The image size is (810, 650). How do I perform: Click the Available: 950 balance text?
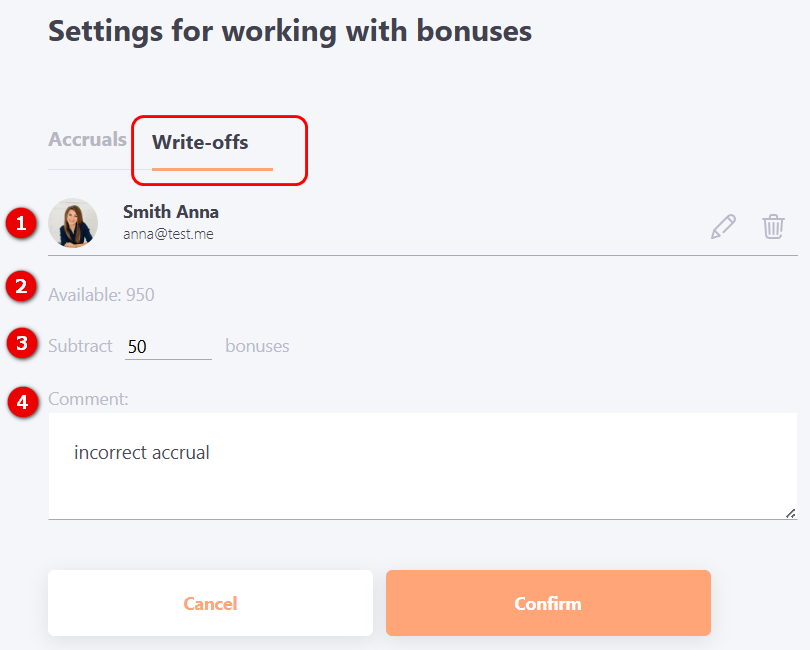click(x=101, y=295)
